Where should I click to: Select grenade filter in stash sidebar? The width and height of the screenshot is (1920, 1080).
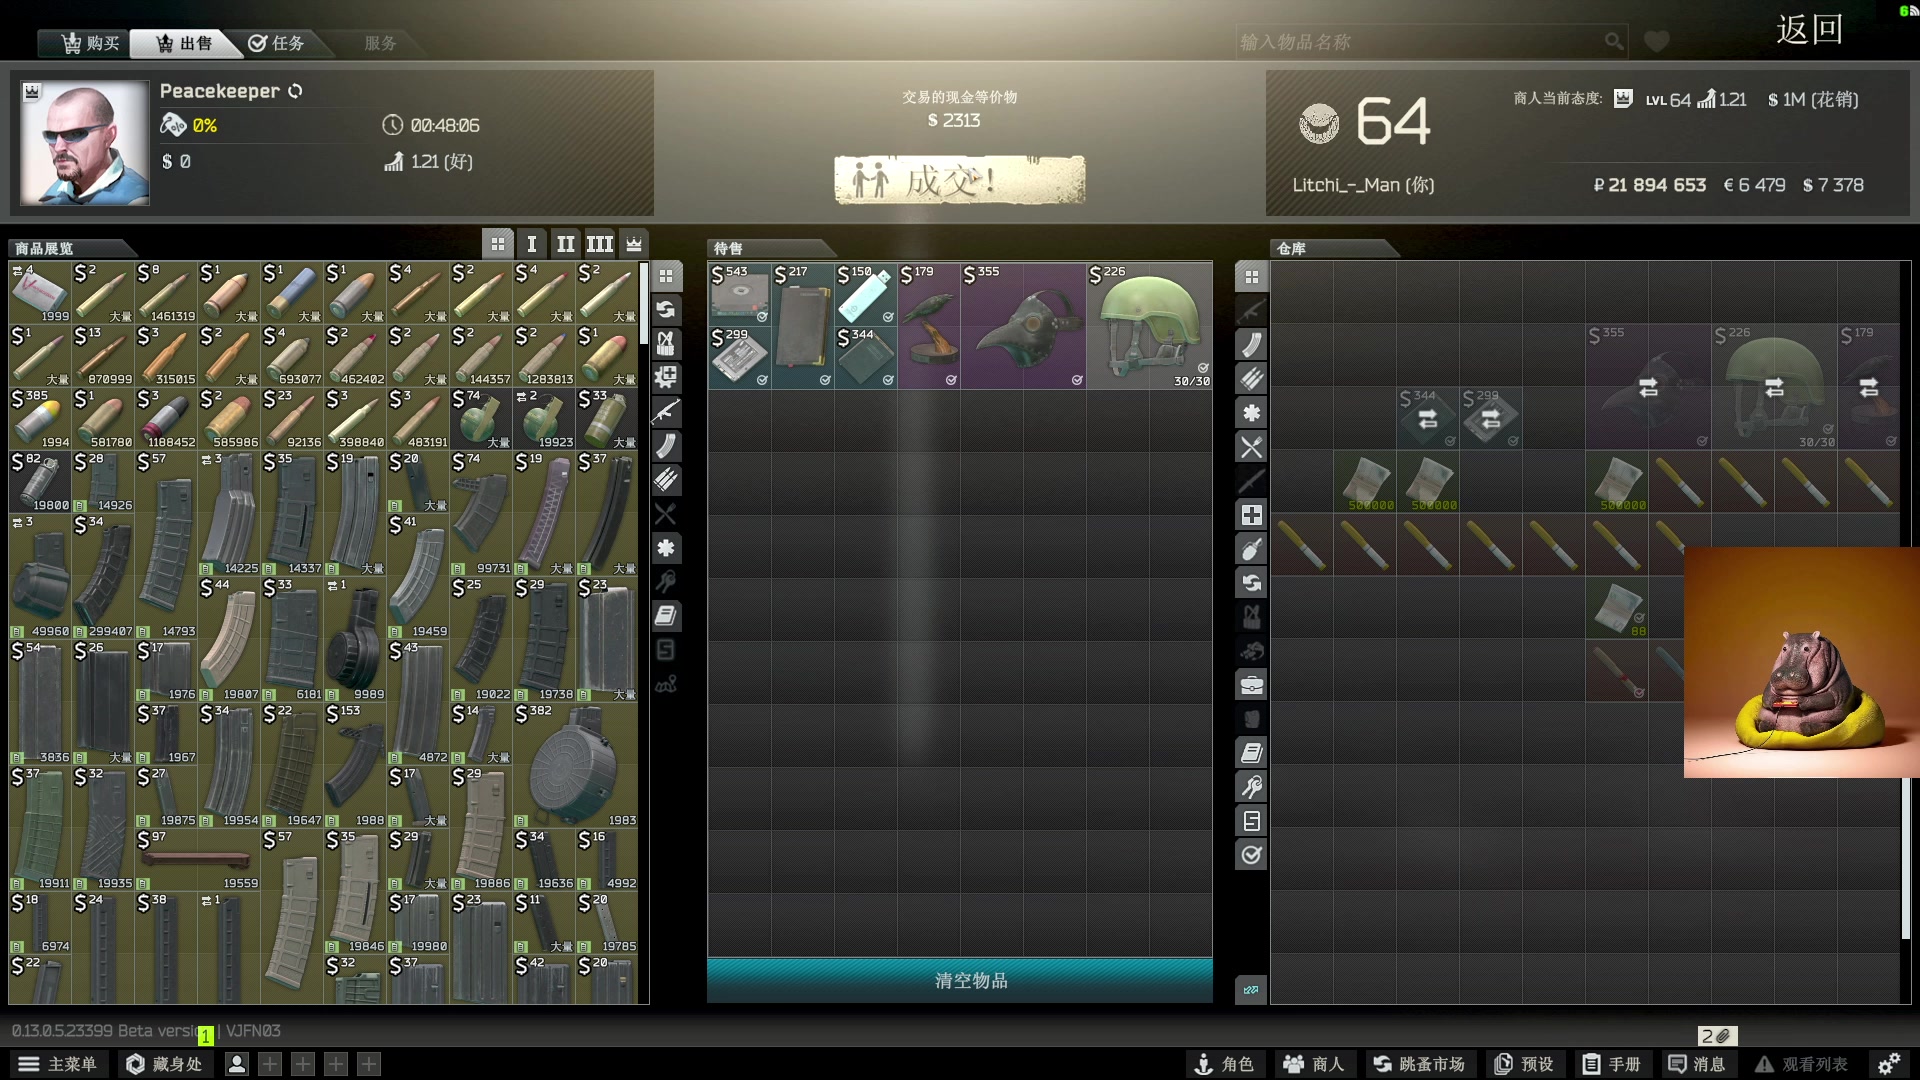1251,549
